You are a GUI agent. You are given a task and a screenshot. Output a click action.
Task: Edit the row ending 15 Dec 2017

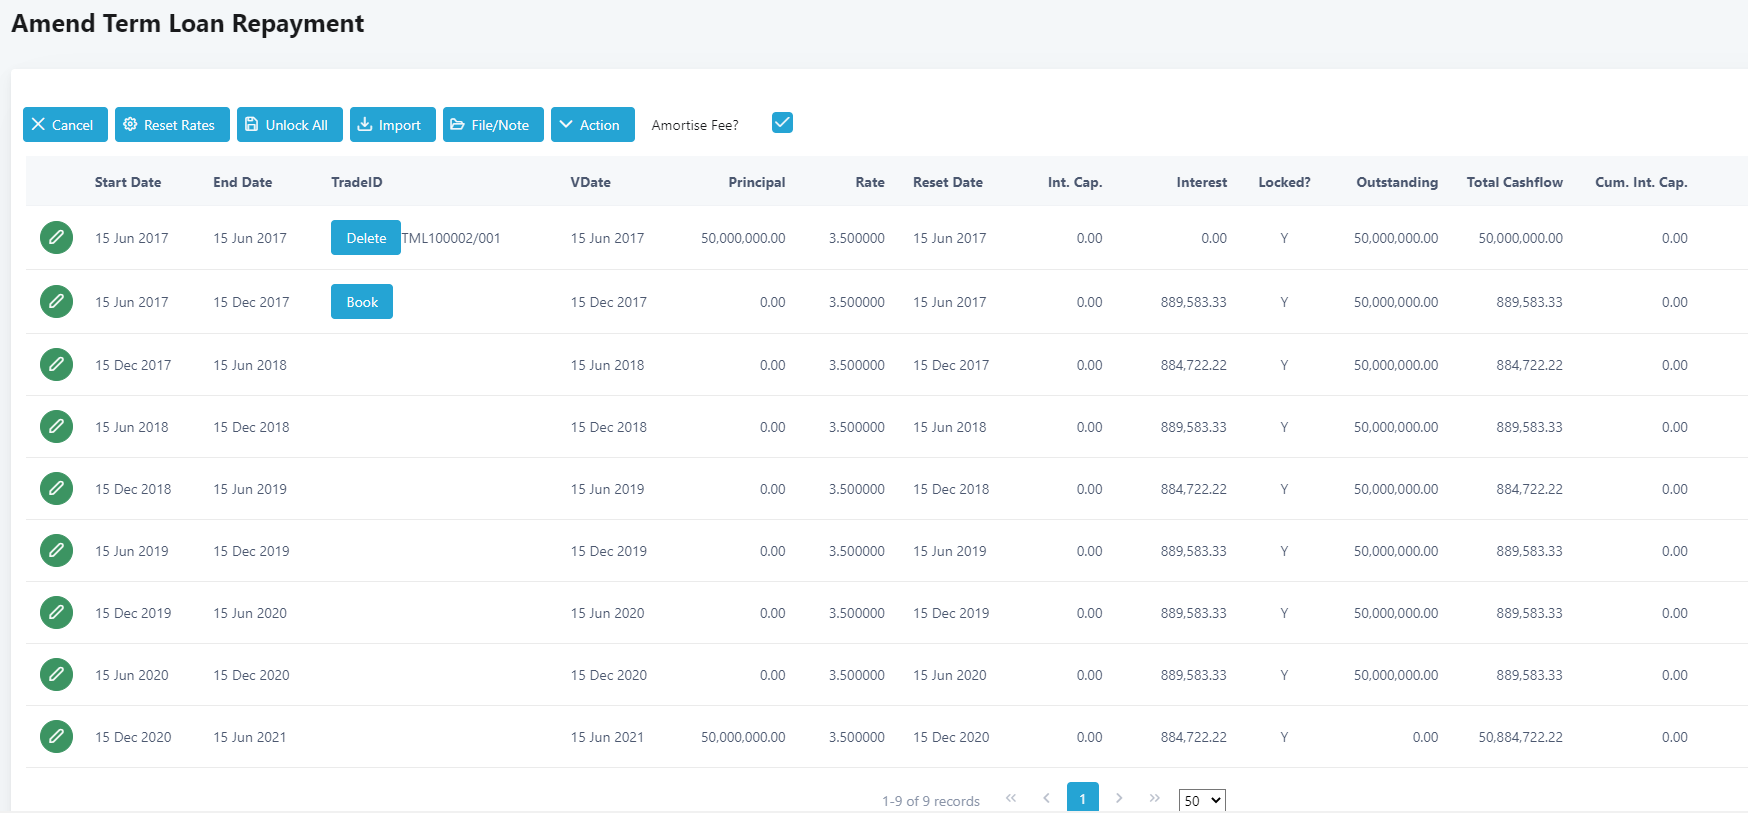pyautogui.click(x=56, y=302)
